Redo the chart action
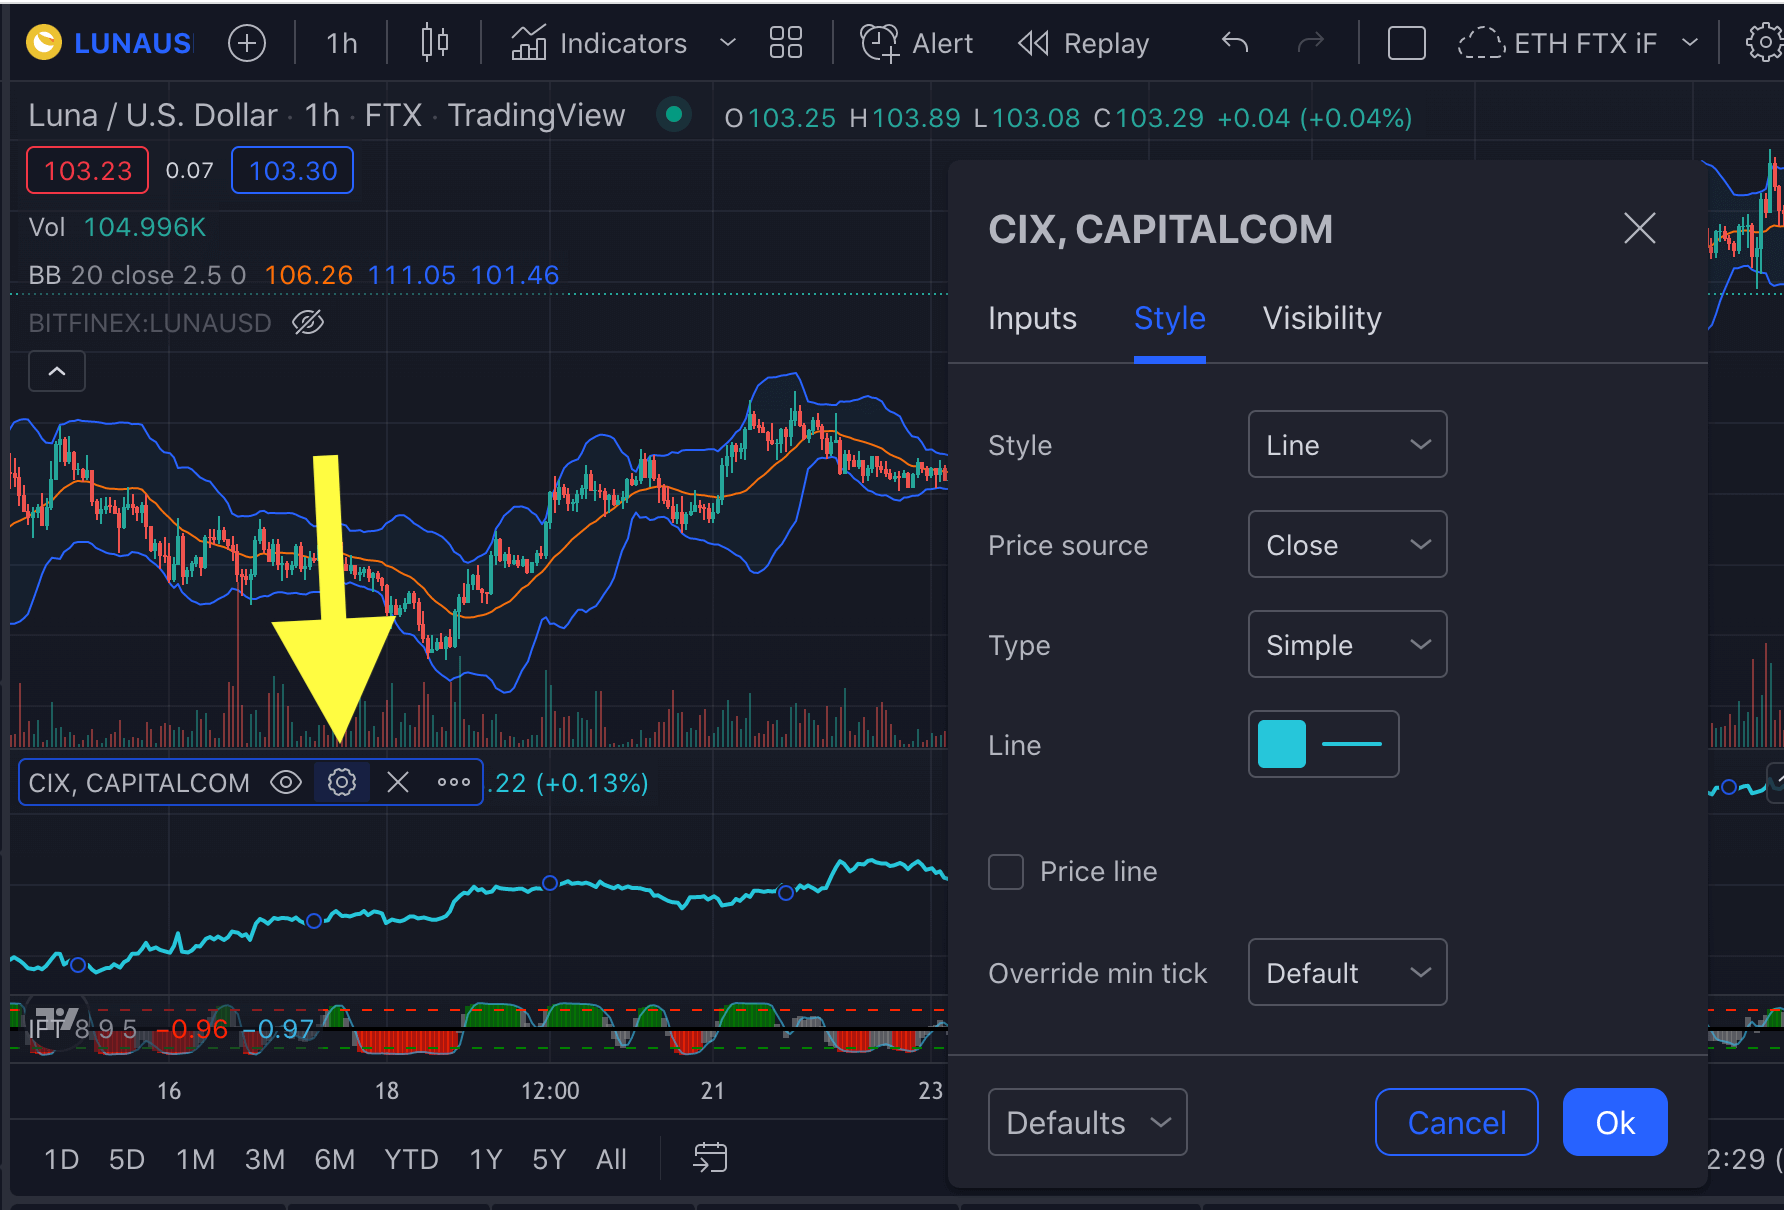Screen dimensions: 1784x1210 point(1311,43)
